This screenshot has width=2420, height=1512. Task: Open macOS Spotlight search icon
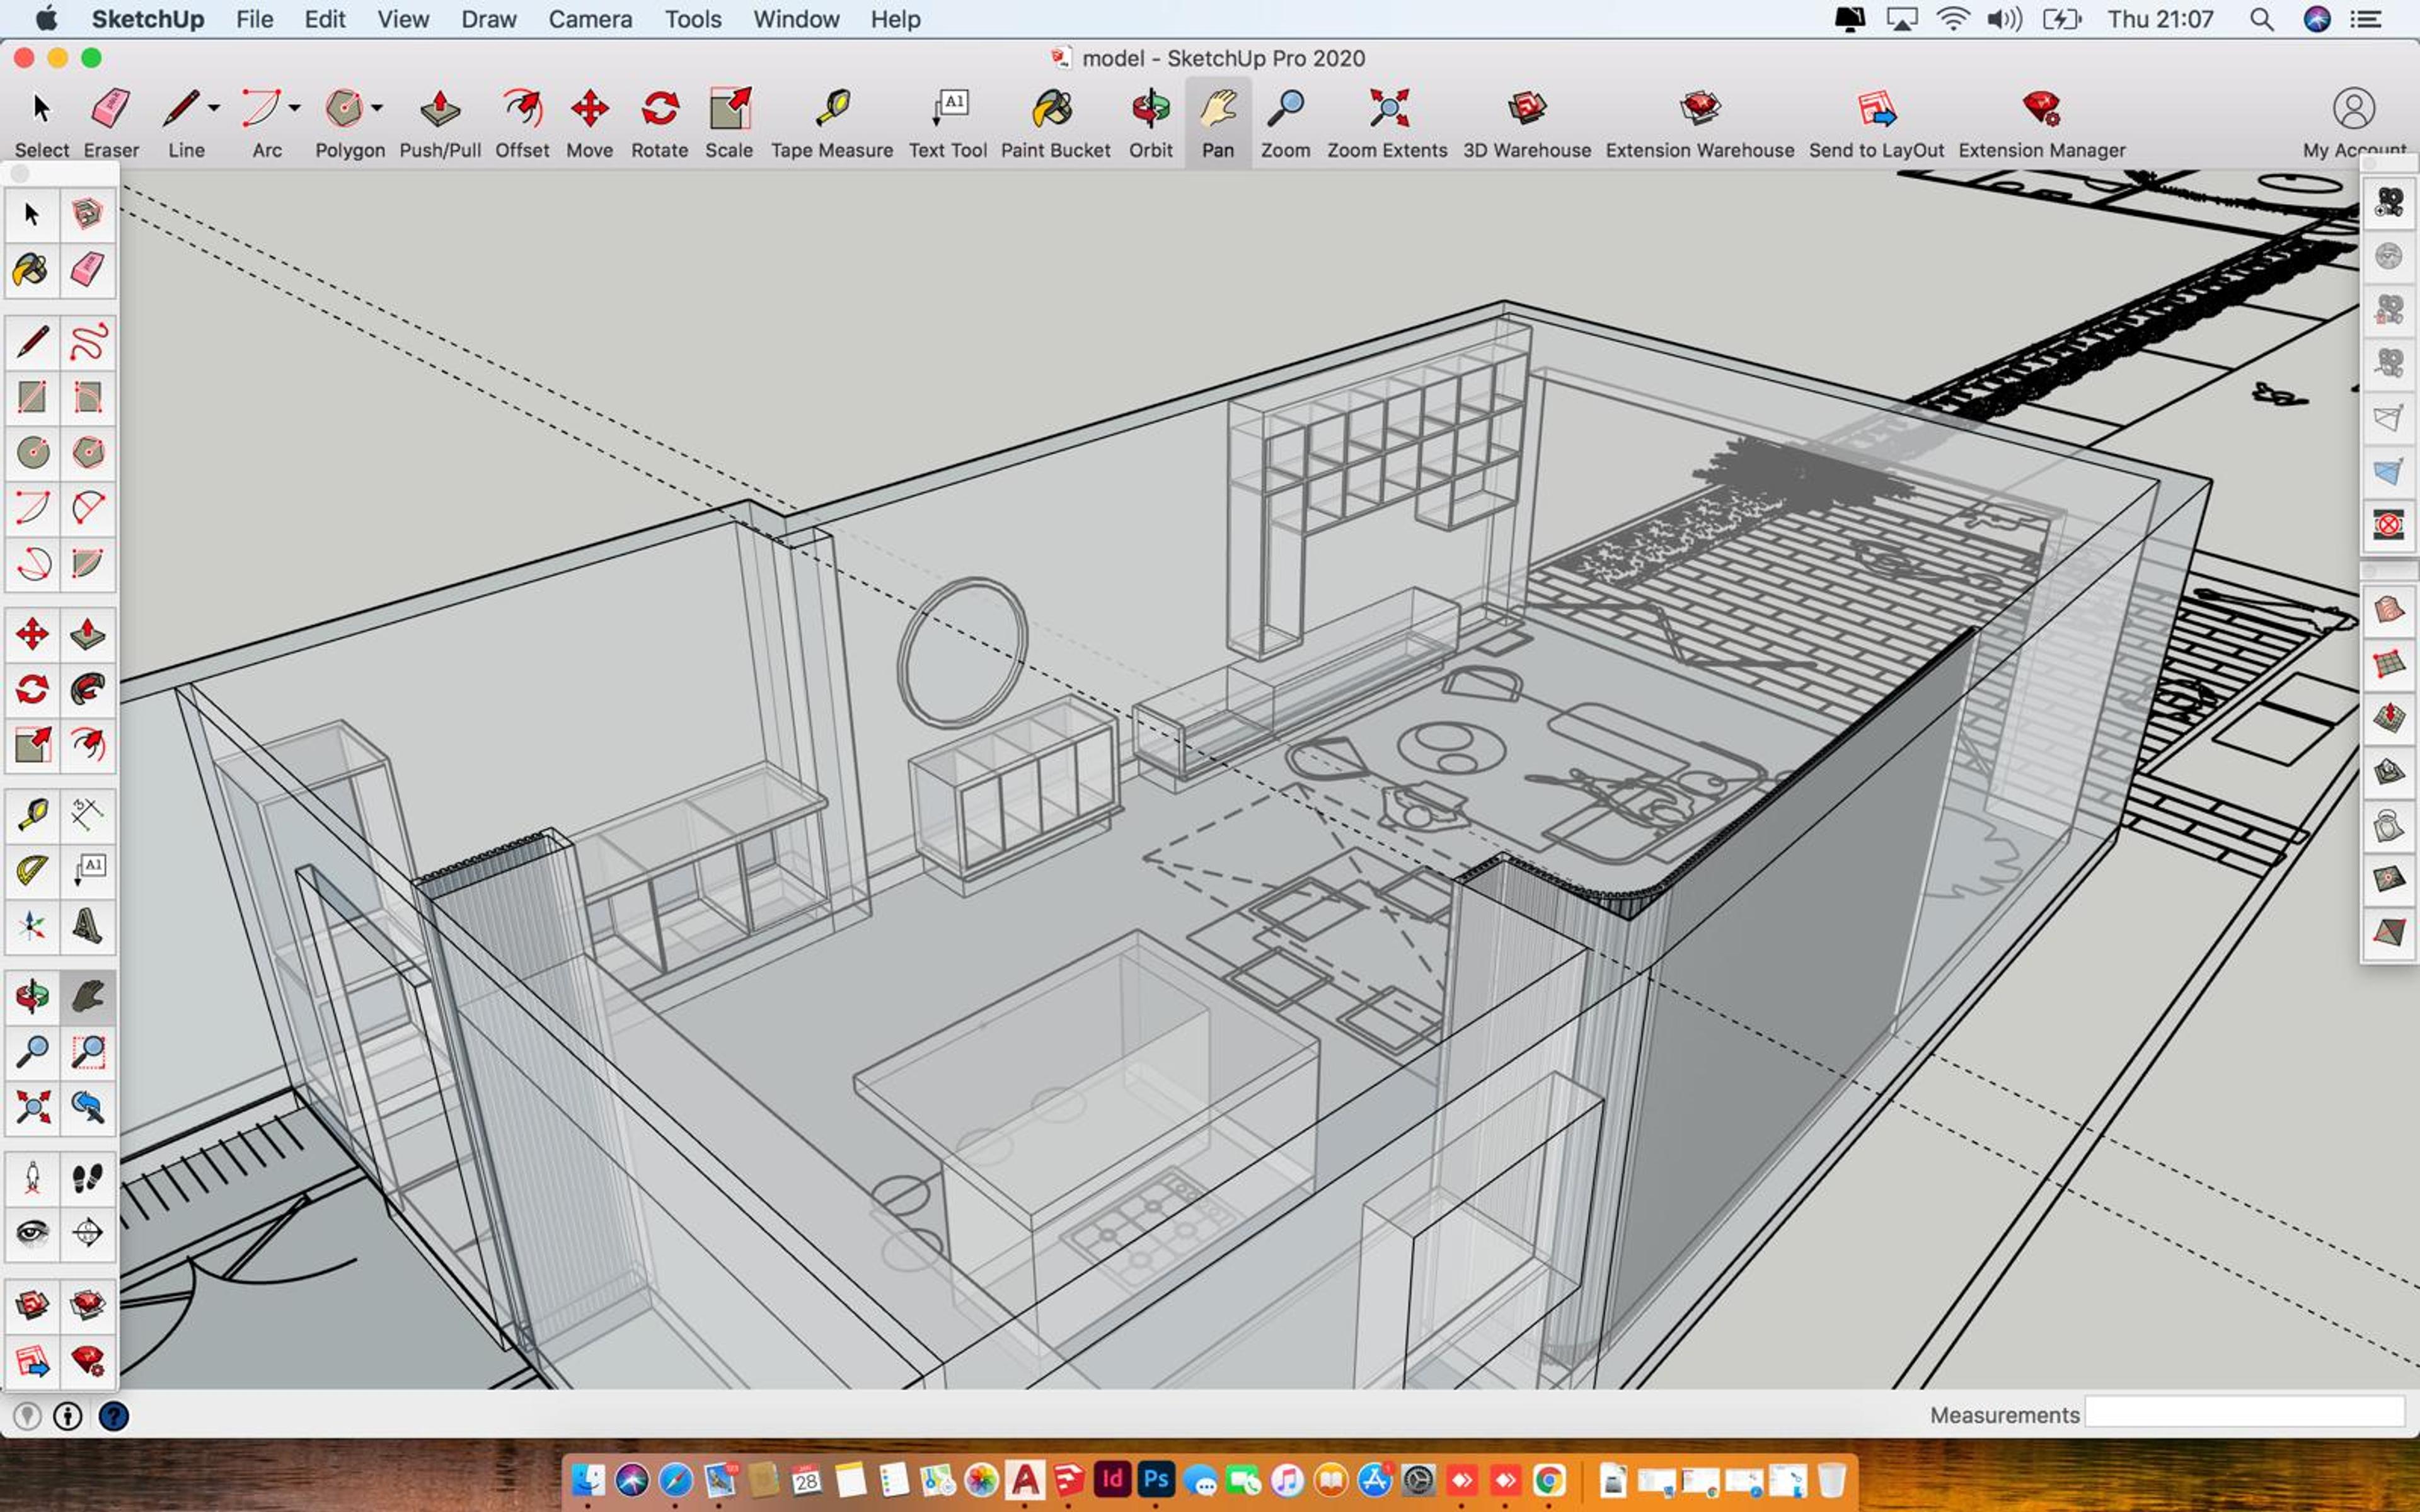2261,19
